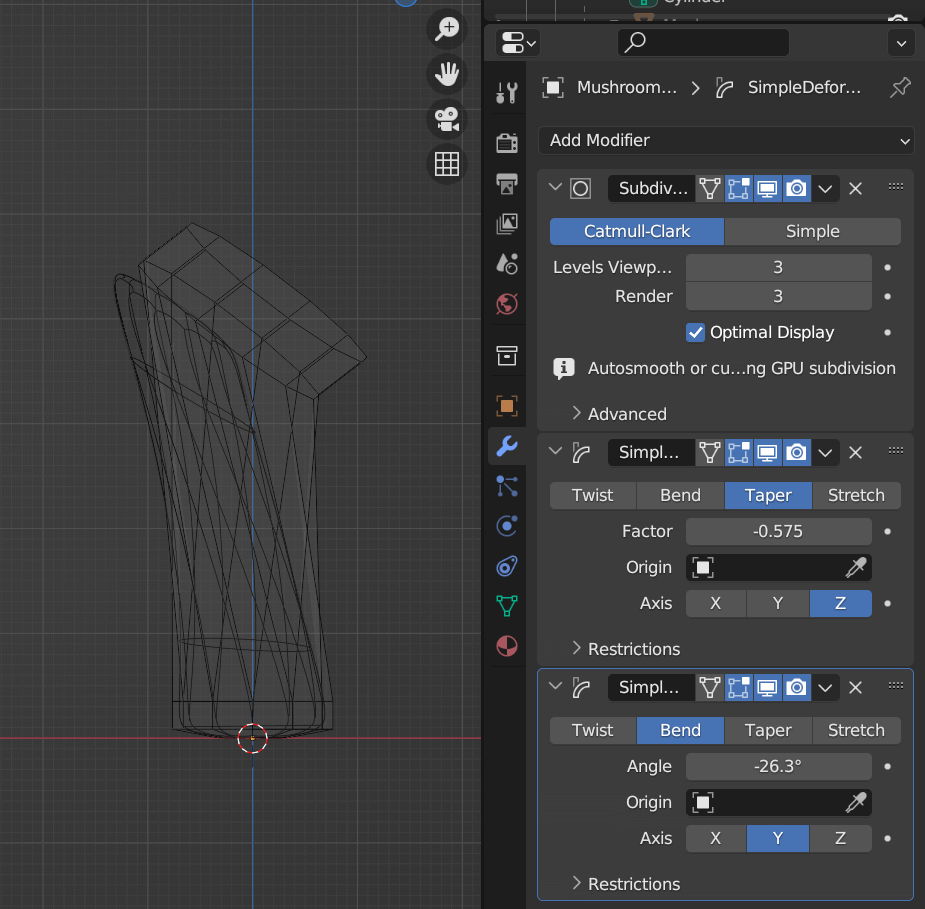Screen dimensions: 925x909
Task: Pin the properties editor context
Action: point(900,88)
